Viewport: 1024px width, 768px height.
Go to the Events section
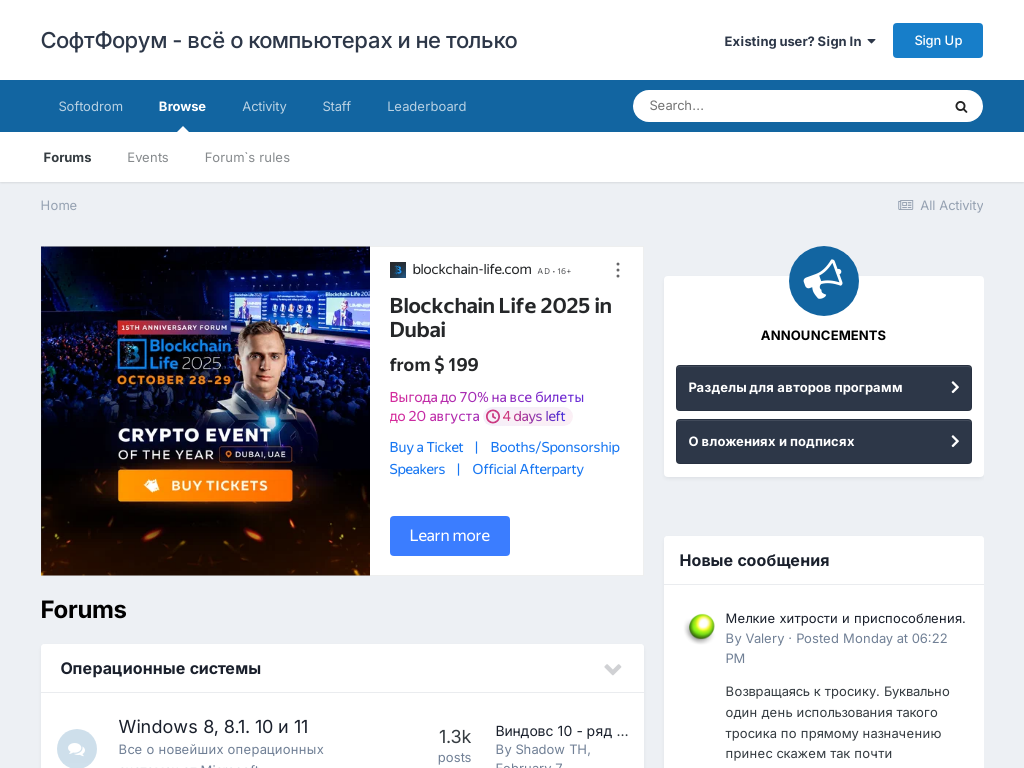[148, 158]
